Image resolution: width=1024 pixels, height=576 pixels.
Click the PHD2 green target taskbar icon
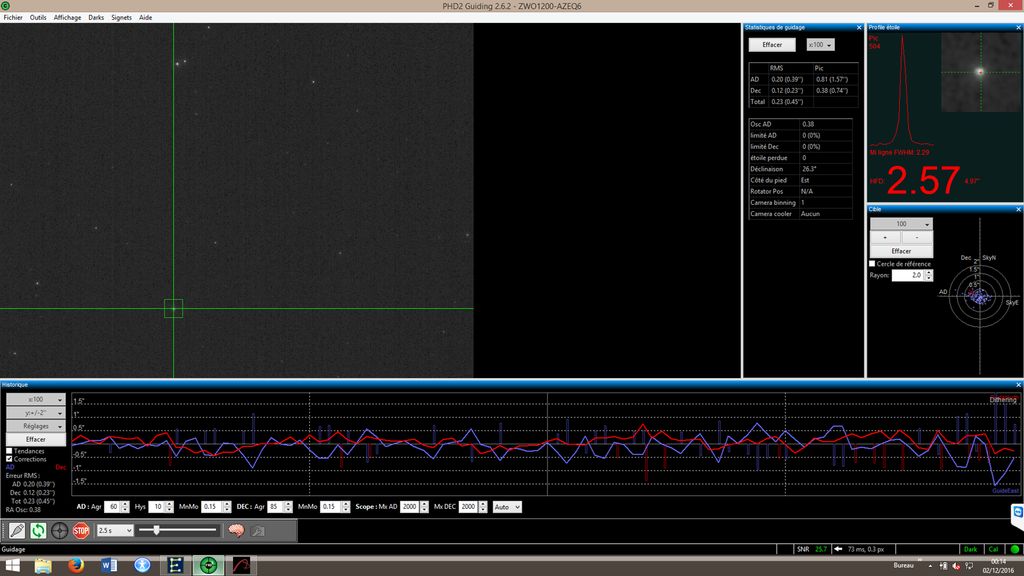tap(208, 566)
